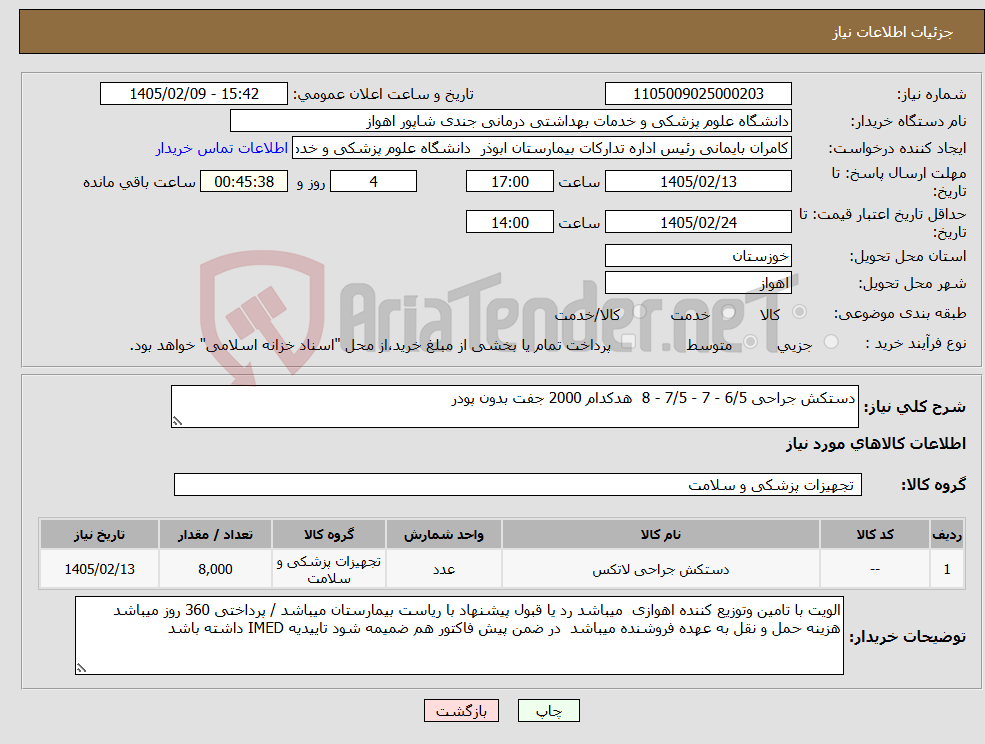This screenshot has height=744, width=985.
Task: Click the unit cell عدد
Action: tap(444, 569)
